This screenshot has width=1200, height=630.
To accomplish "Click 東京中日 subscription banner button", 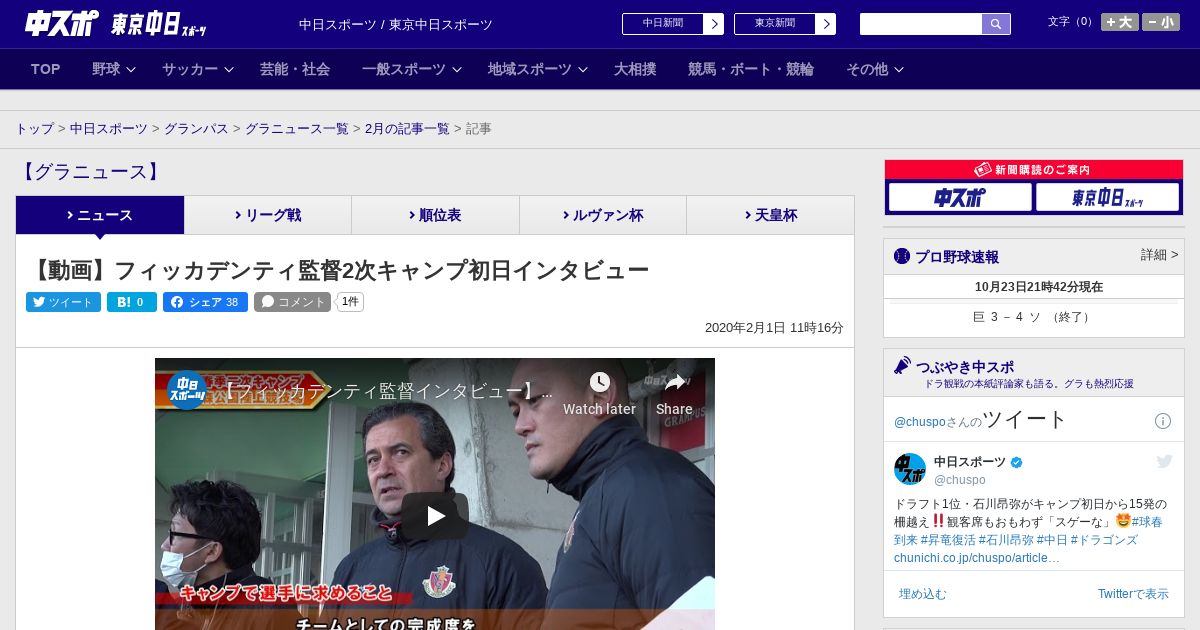I will point(1107,197).
